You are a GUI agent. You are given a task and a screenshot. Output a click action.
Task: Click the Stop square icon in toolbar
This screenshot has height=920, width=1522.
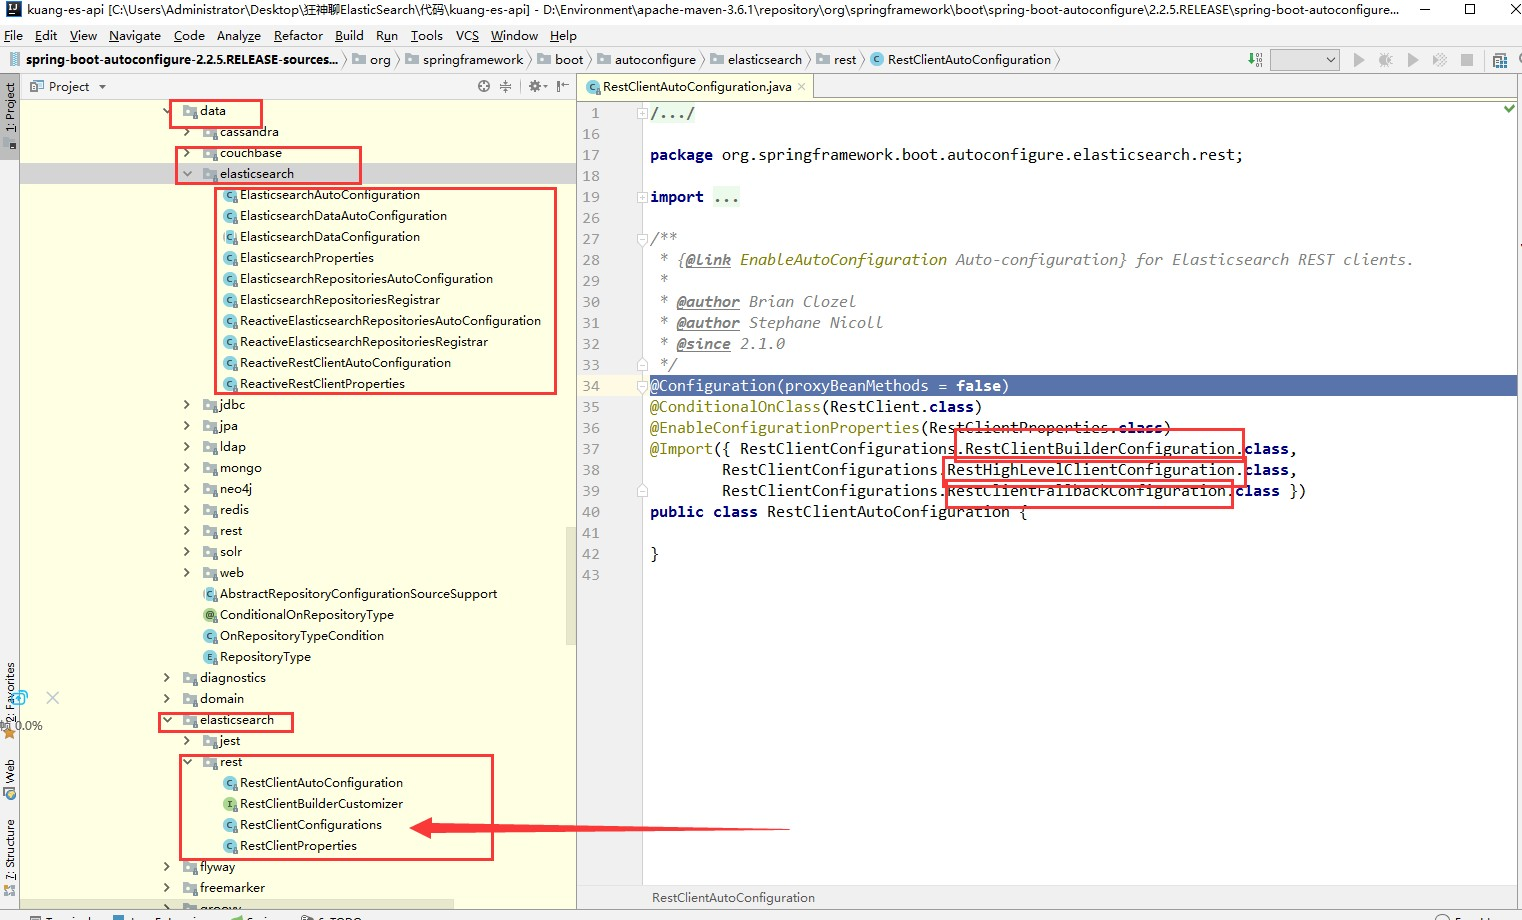point(1467,60)
